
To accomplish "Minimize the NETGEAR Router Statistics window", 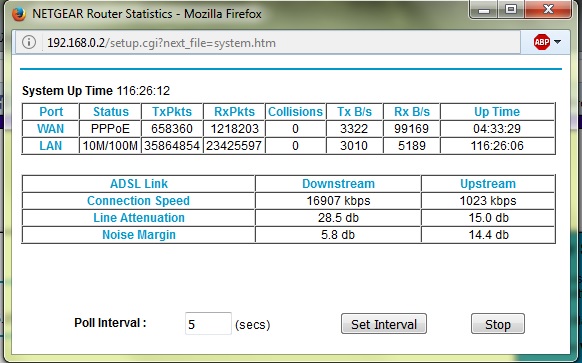I will [484, 9].
